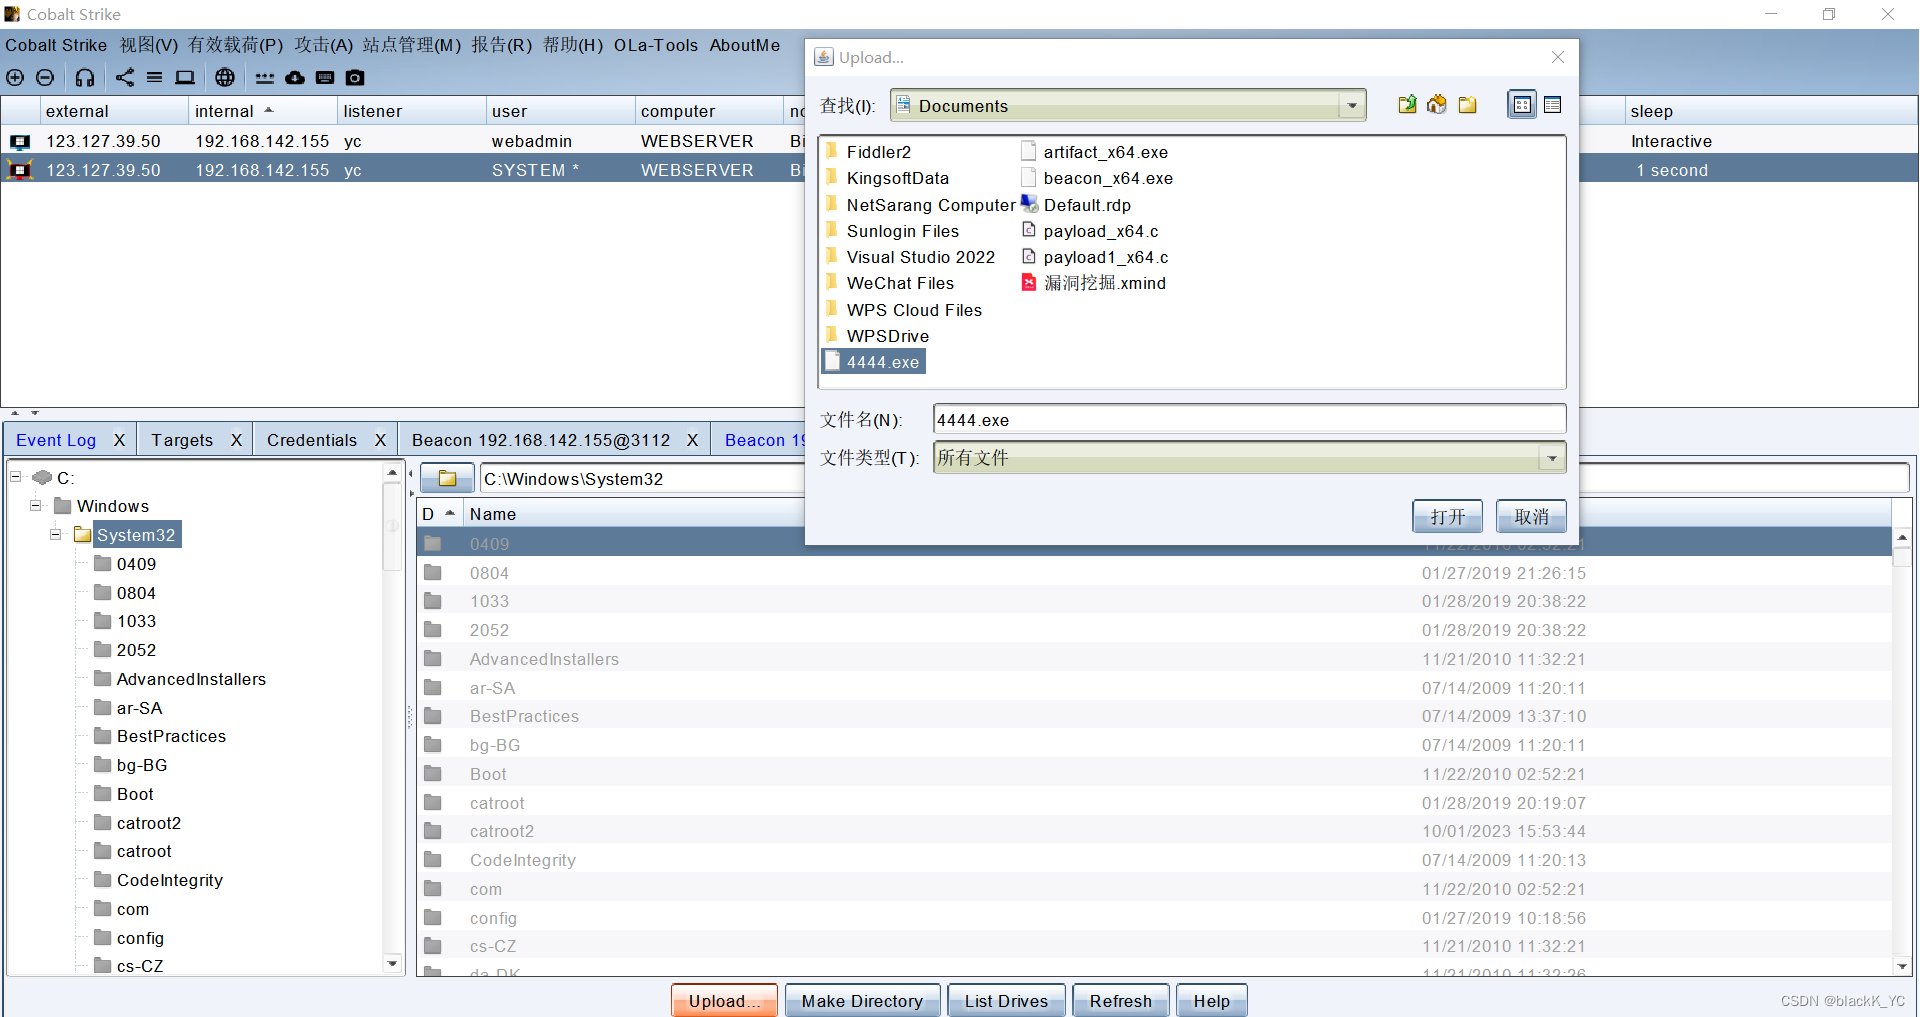Image resolution: width=1920 pixels, height=1017 pixels.
Task: Open downloaded files cloud icon
Action: coord(295,78)
